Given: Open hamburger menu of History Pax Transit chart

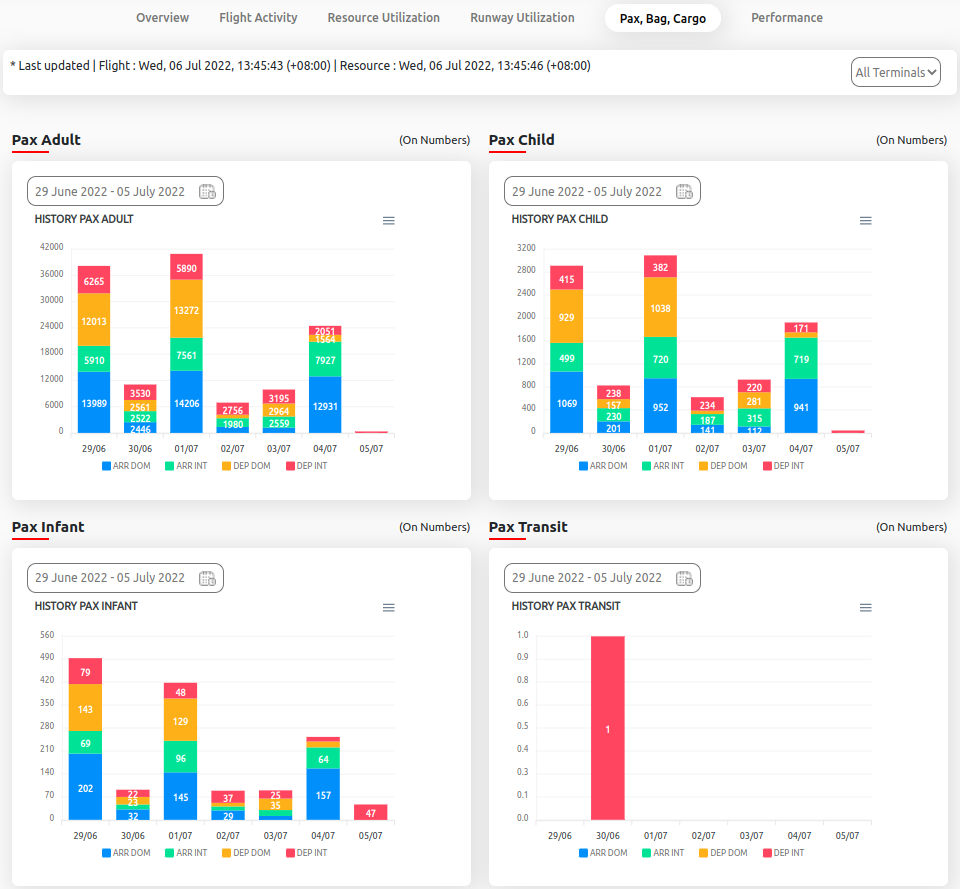Looking at the screenshot, I should pos(866,608).
